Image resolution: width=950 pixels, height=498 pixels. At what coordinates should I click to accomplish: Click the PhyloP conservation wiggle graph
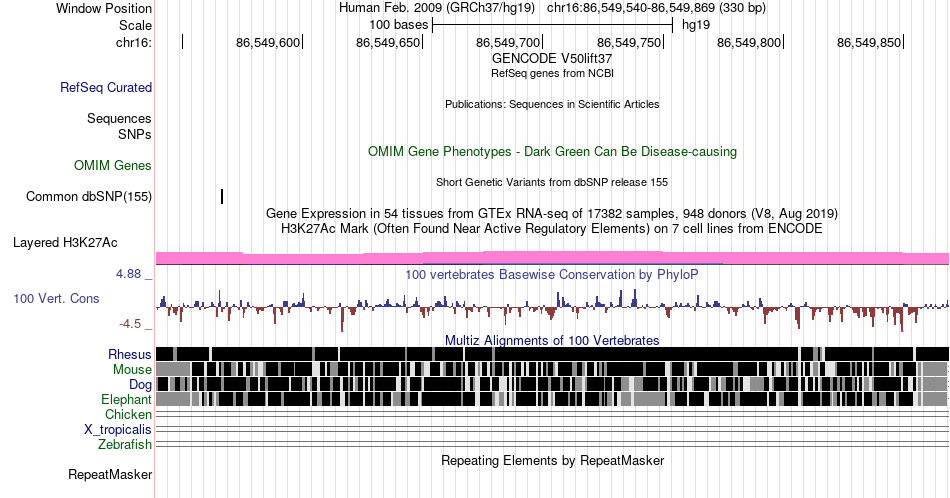552,308
